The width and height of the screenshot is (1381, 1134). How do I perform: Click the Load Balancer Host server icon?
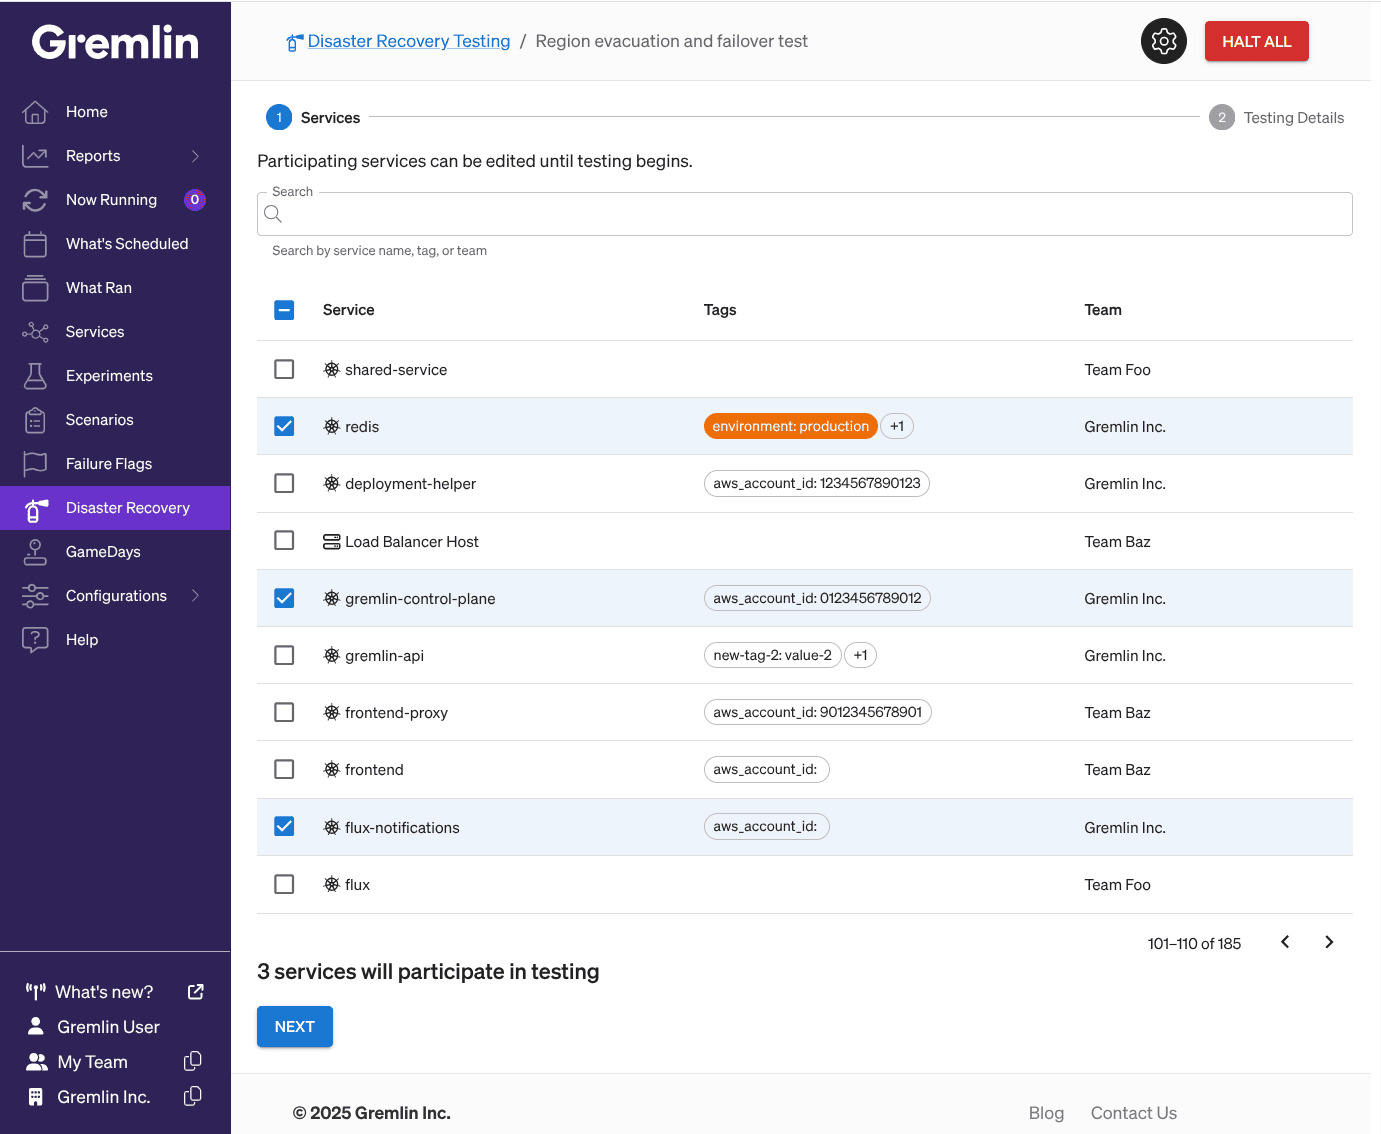(x=332, y=542)
